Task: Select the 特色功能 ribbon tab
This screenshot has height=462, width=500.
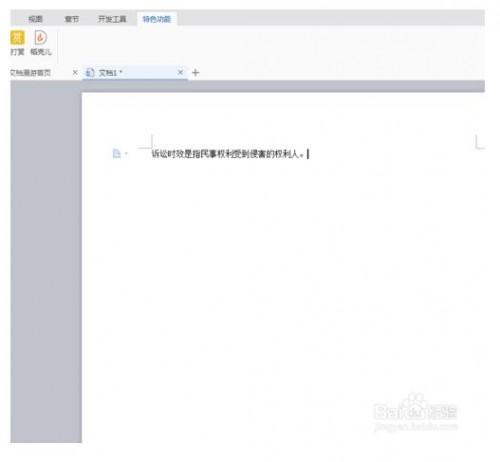Action: [x=157, y=19]
